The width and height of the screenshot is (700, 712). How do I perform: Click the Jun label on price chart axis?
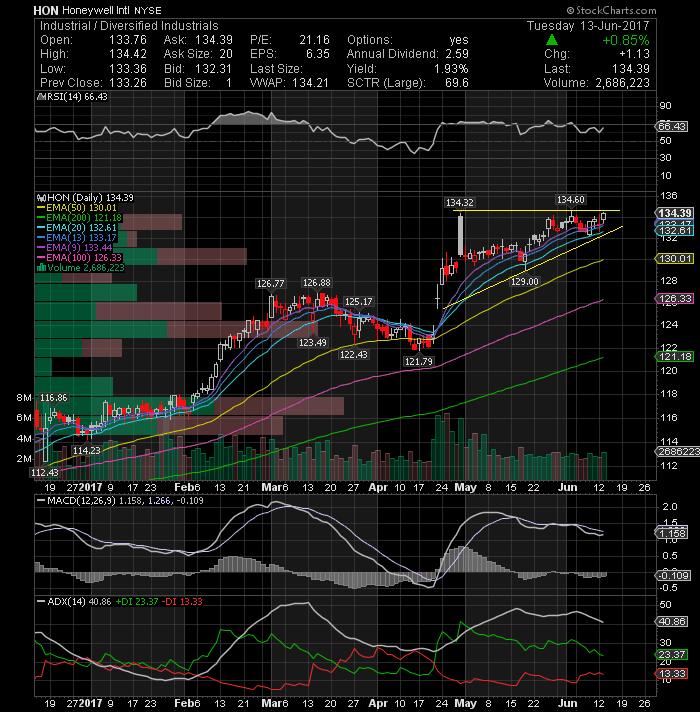click(x=567, y=487)
